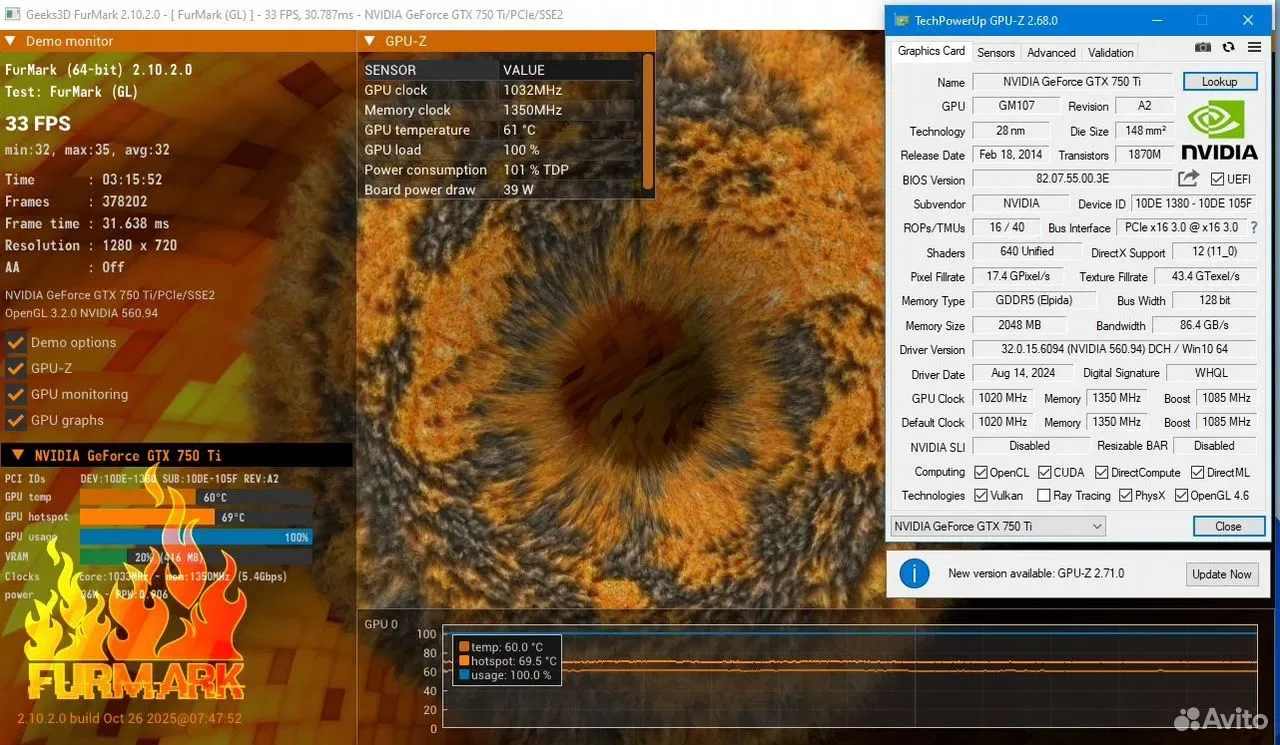Toggle the Ray Tracing checkbox

[x=1044, y=495]
